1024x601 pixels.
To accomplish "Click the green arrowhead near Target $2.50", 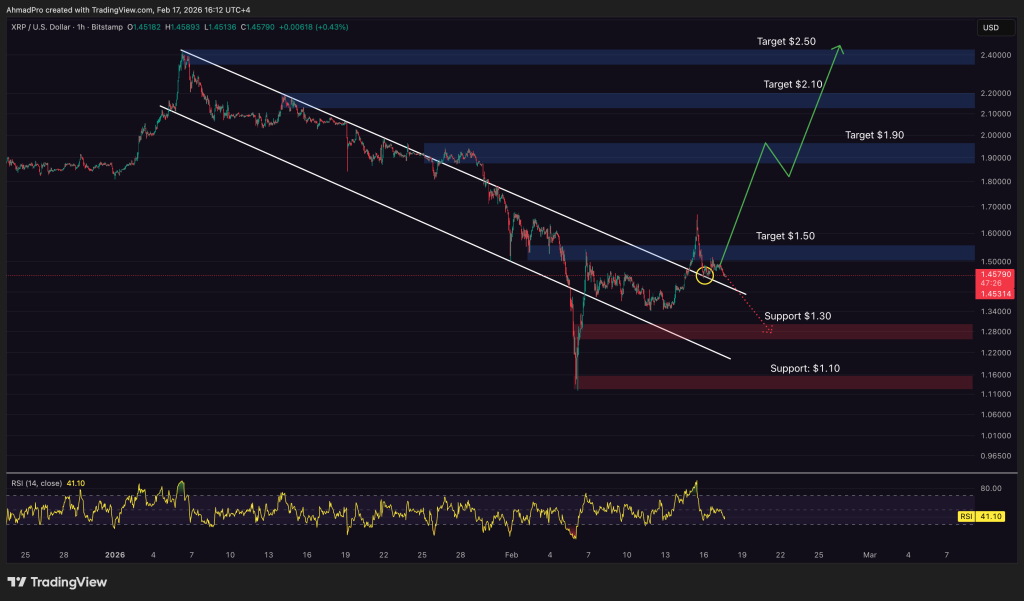I will [x=841, y=49].
